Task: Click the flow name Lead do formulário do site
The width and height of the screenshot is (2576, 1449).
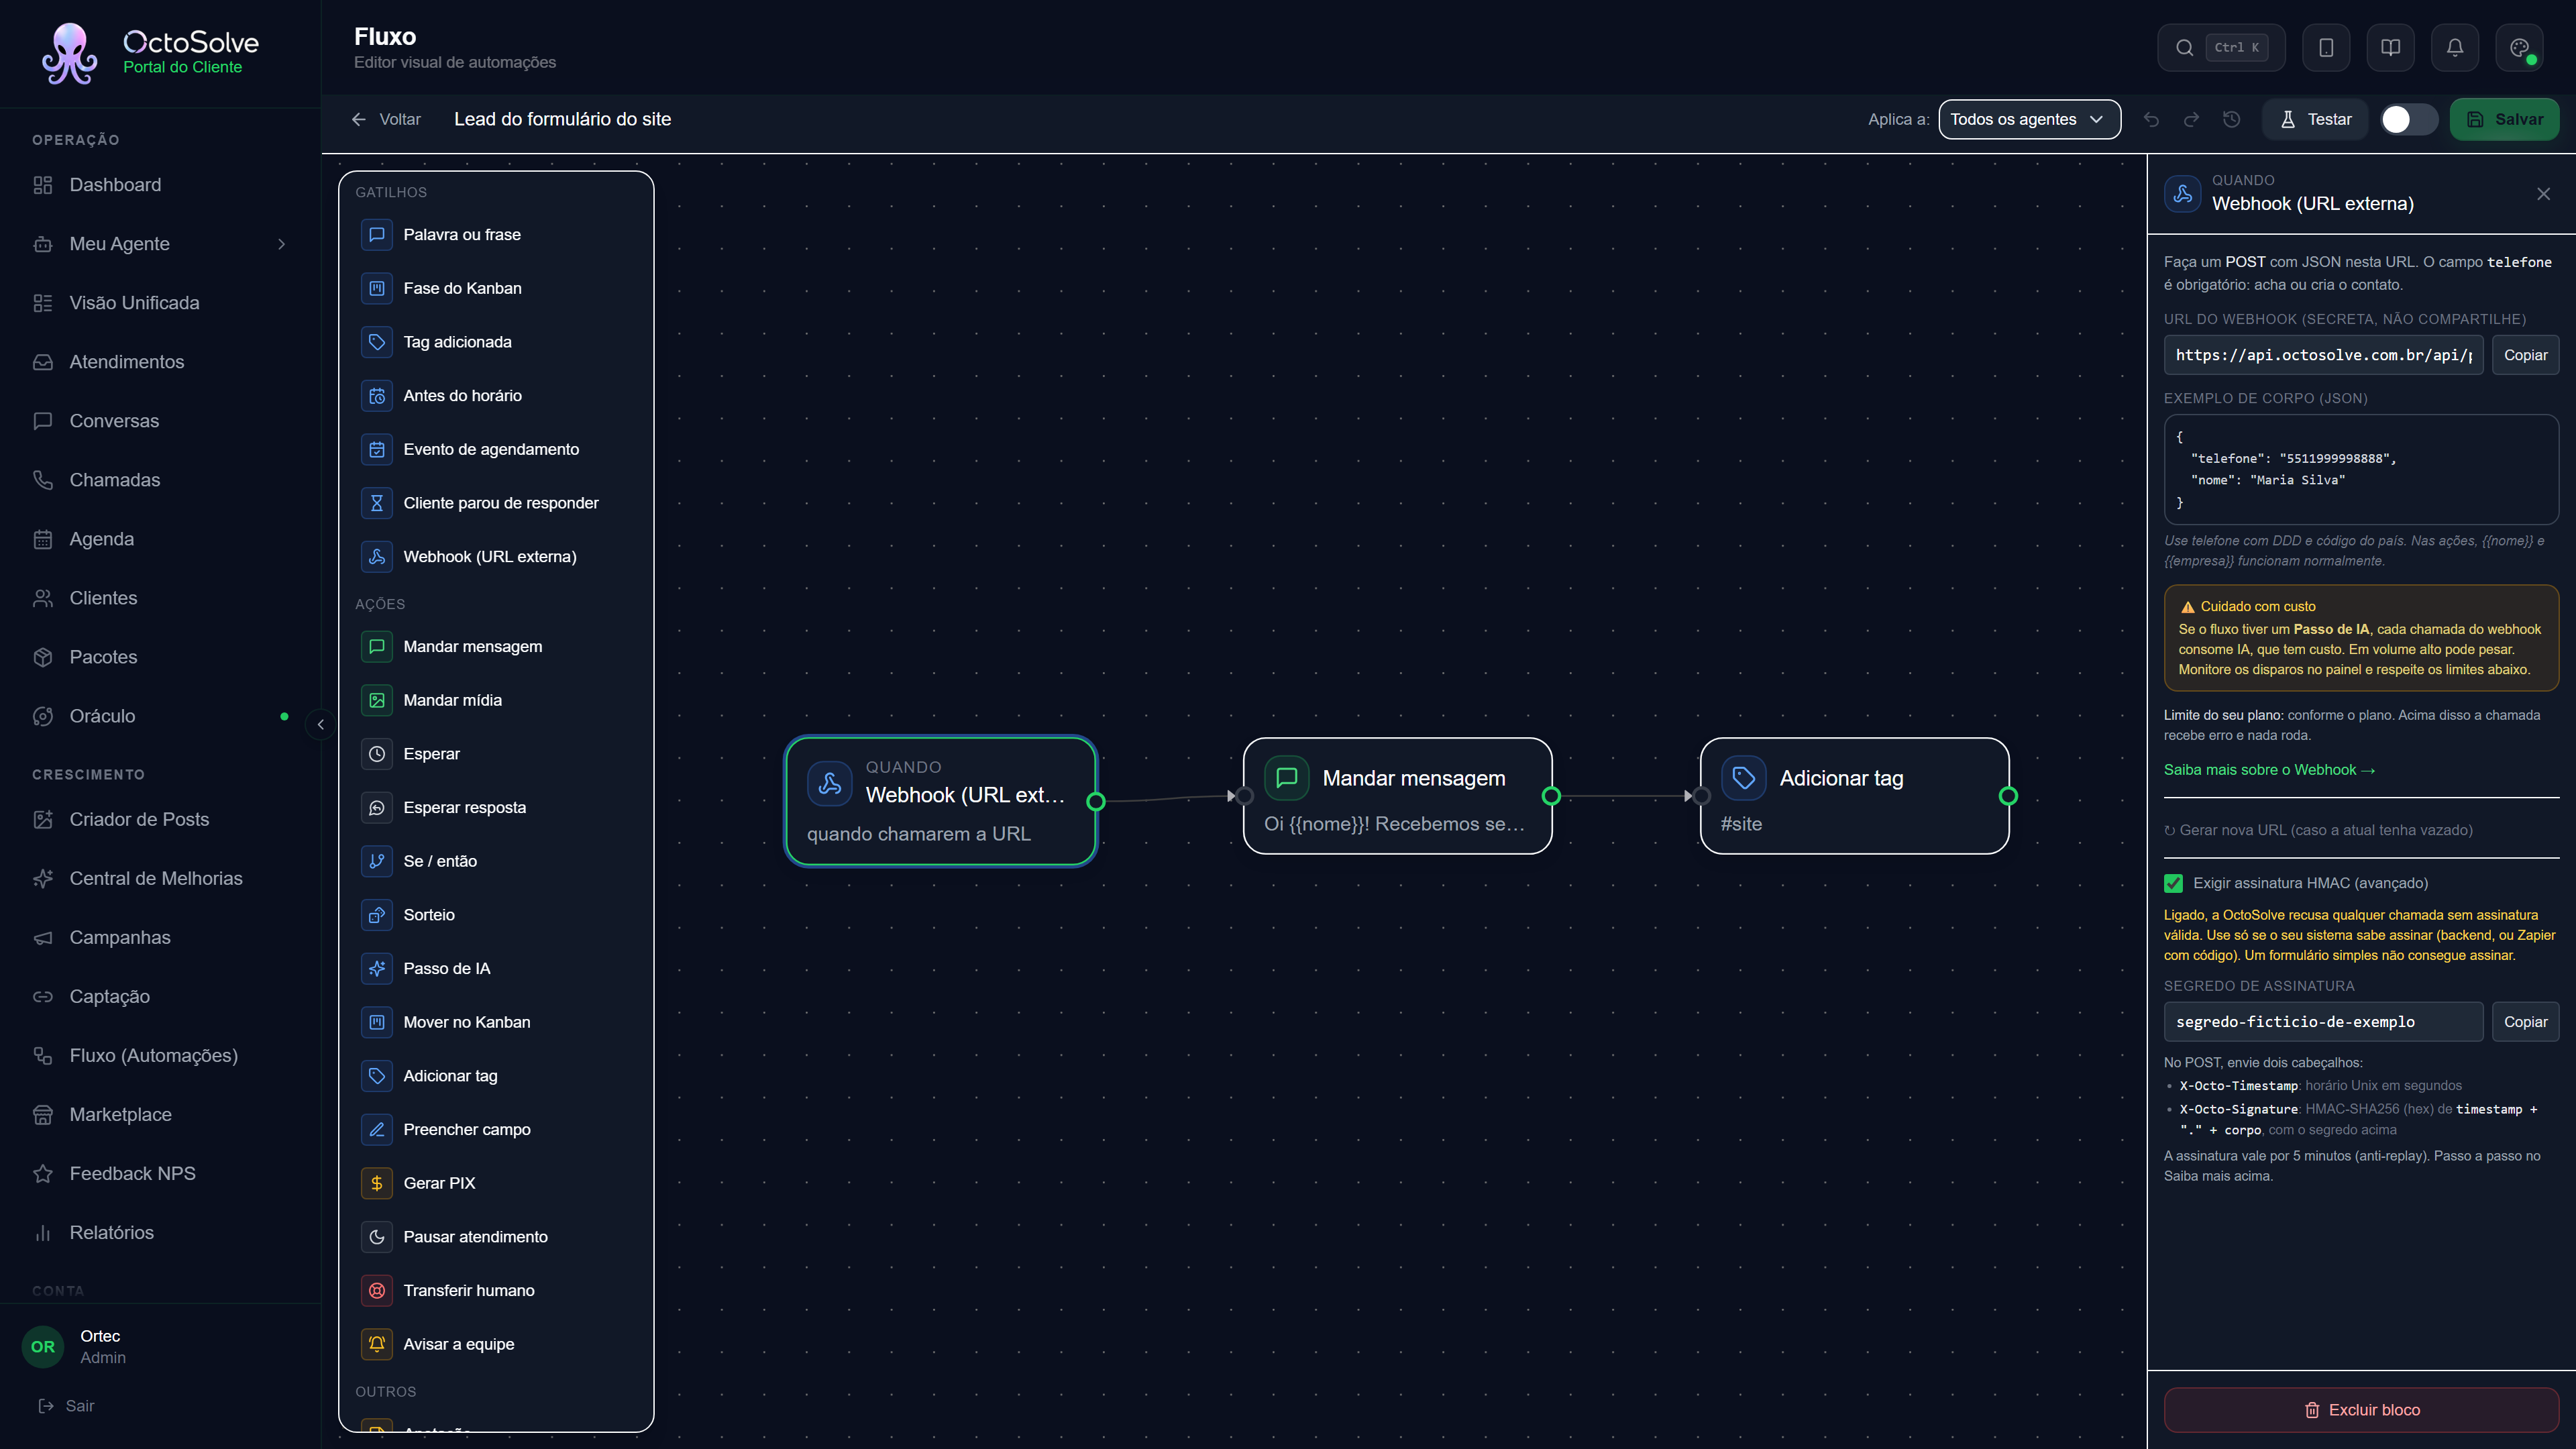Action: coord(562,119)
